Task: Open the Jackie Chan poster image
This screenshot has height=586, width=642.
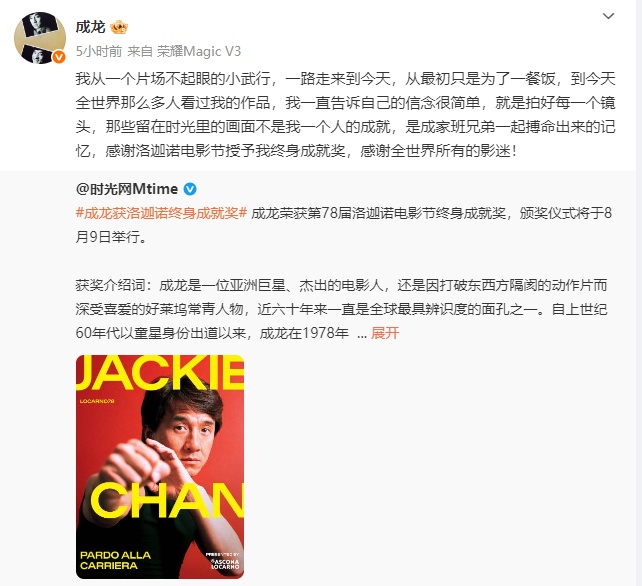Action: pyautogui.click(x=160, y=466)
